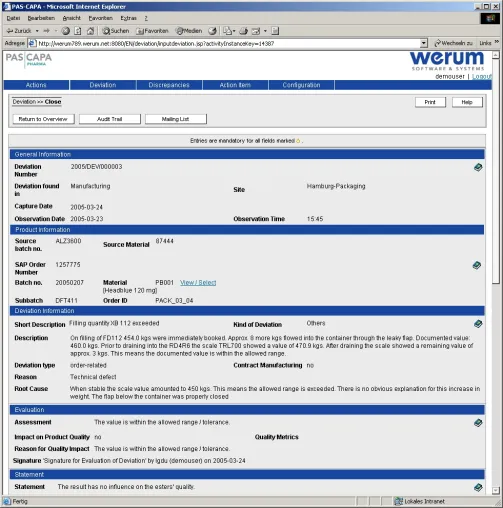Click the Logout link
503x508 pixels.
pyautogui.click(x=482, y=76)
